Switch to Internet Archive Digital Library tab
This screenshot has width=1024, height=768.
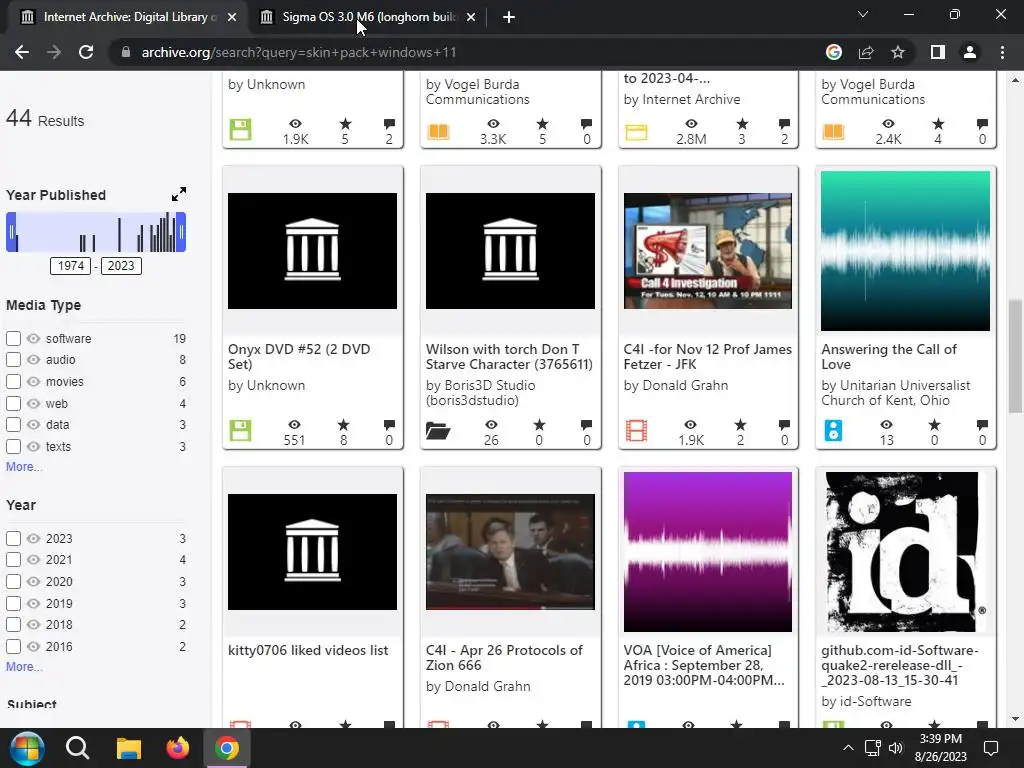(127, 17)
